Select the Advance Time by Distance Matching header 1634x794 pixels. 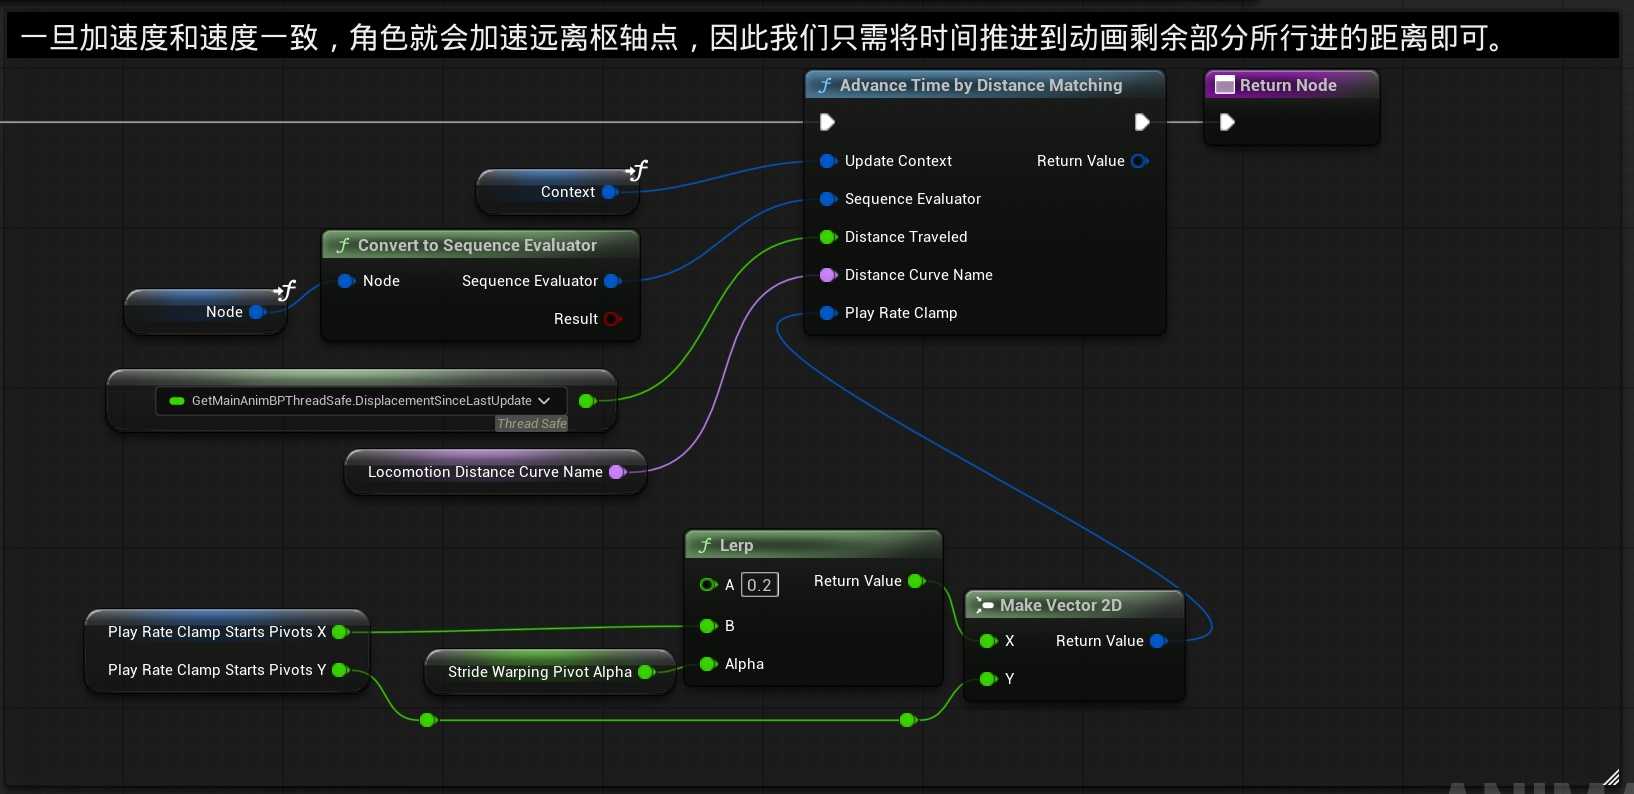point(980,86)
